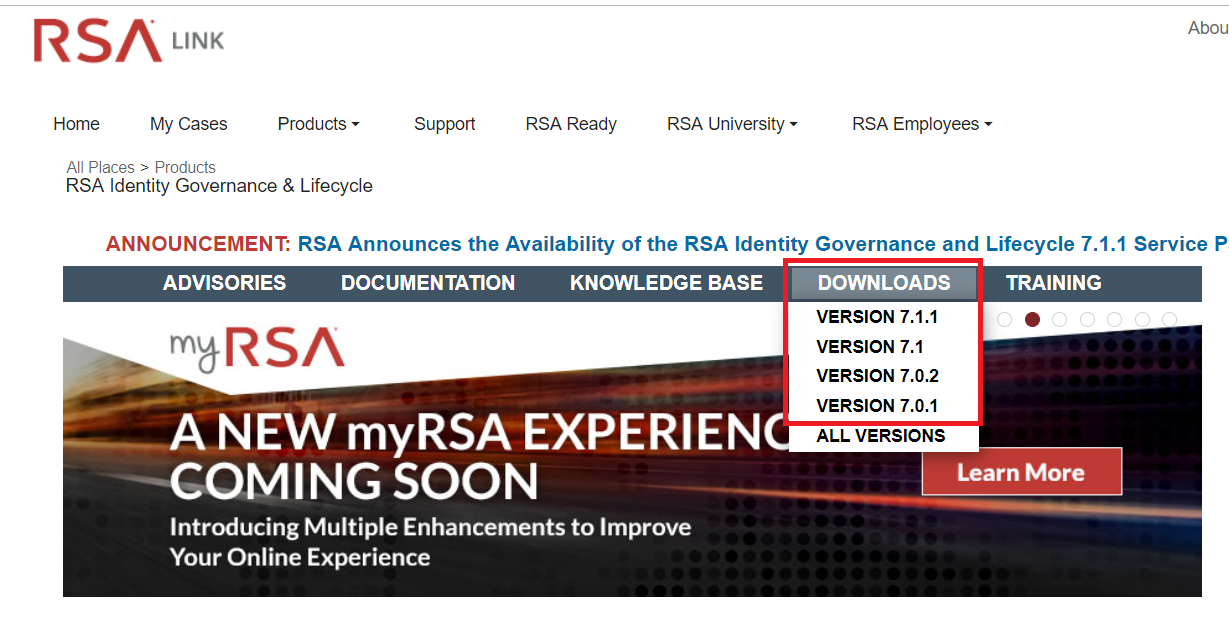Open the My Cases page
This screenshot has height=618, width=1229.
click(188, 123)
